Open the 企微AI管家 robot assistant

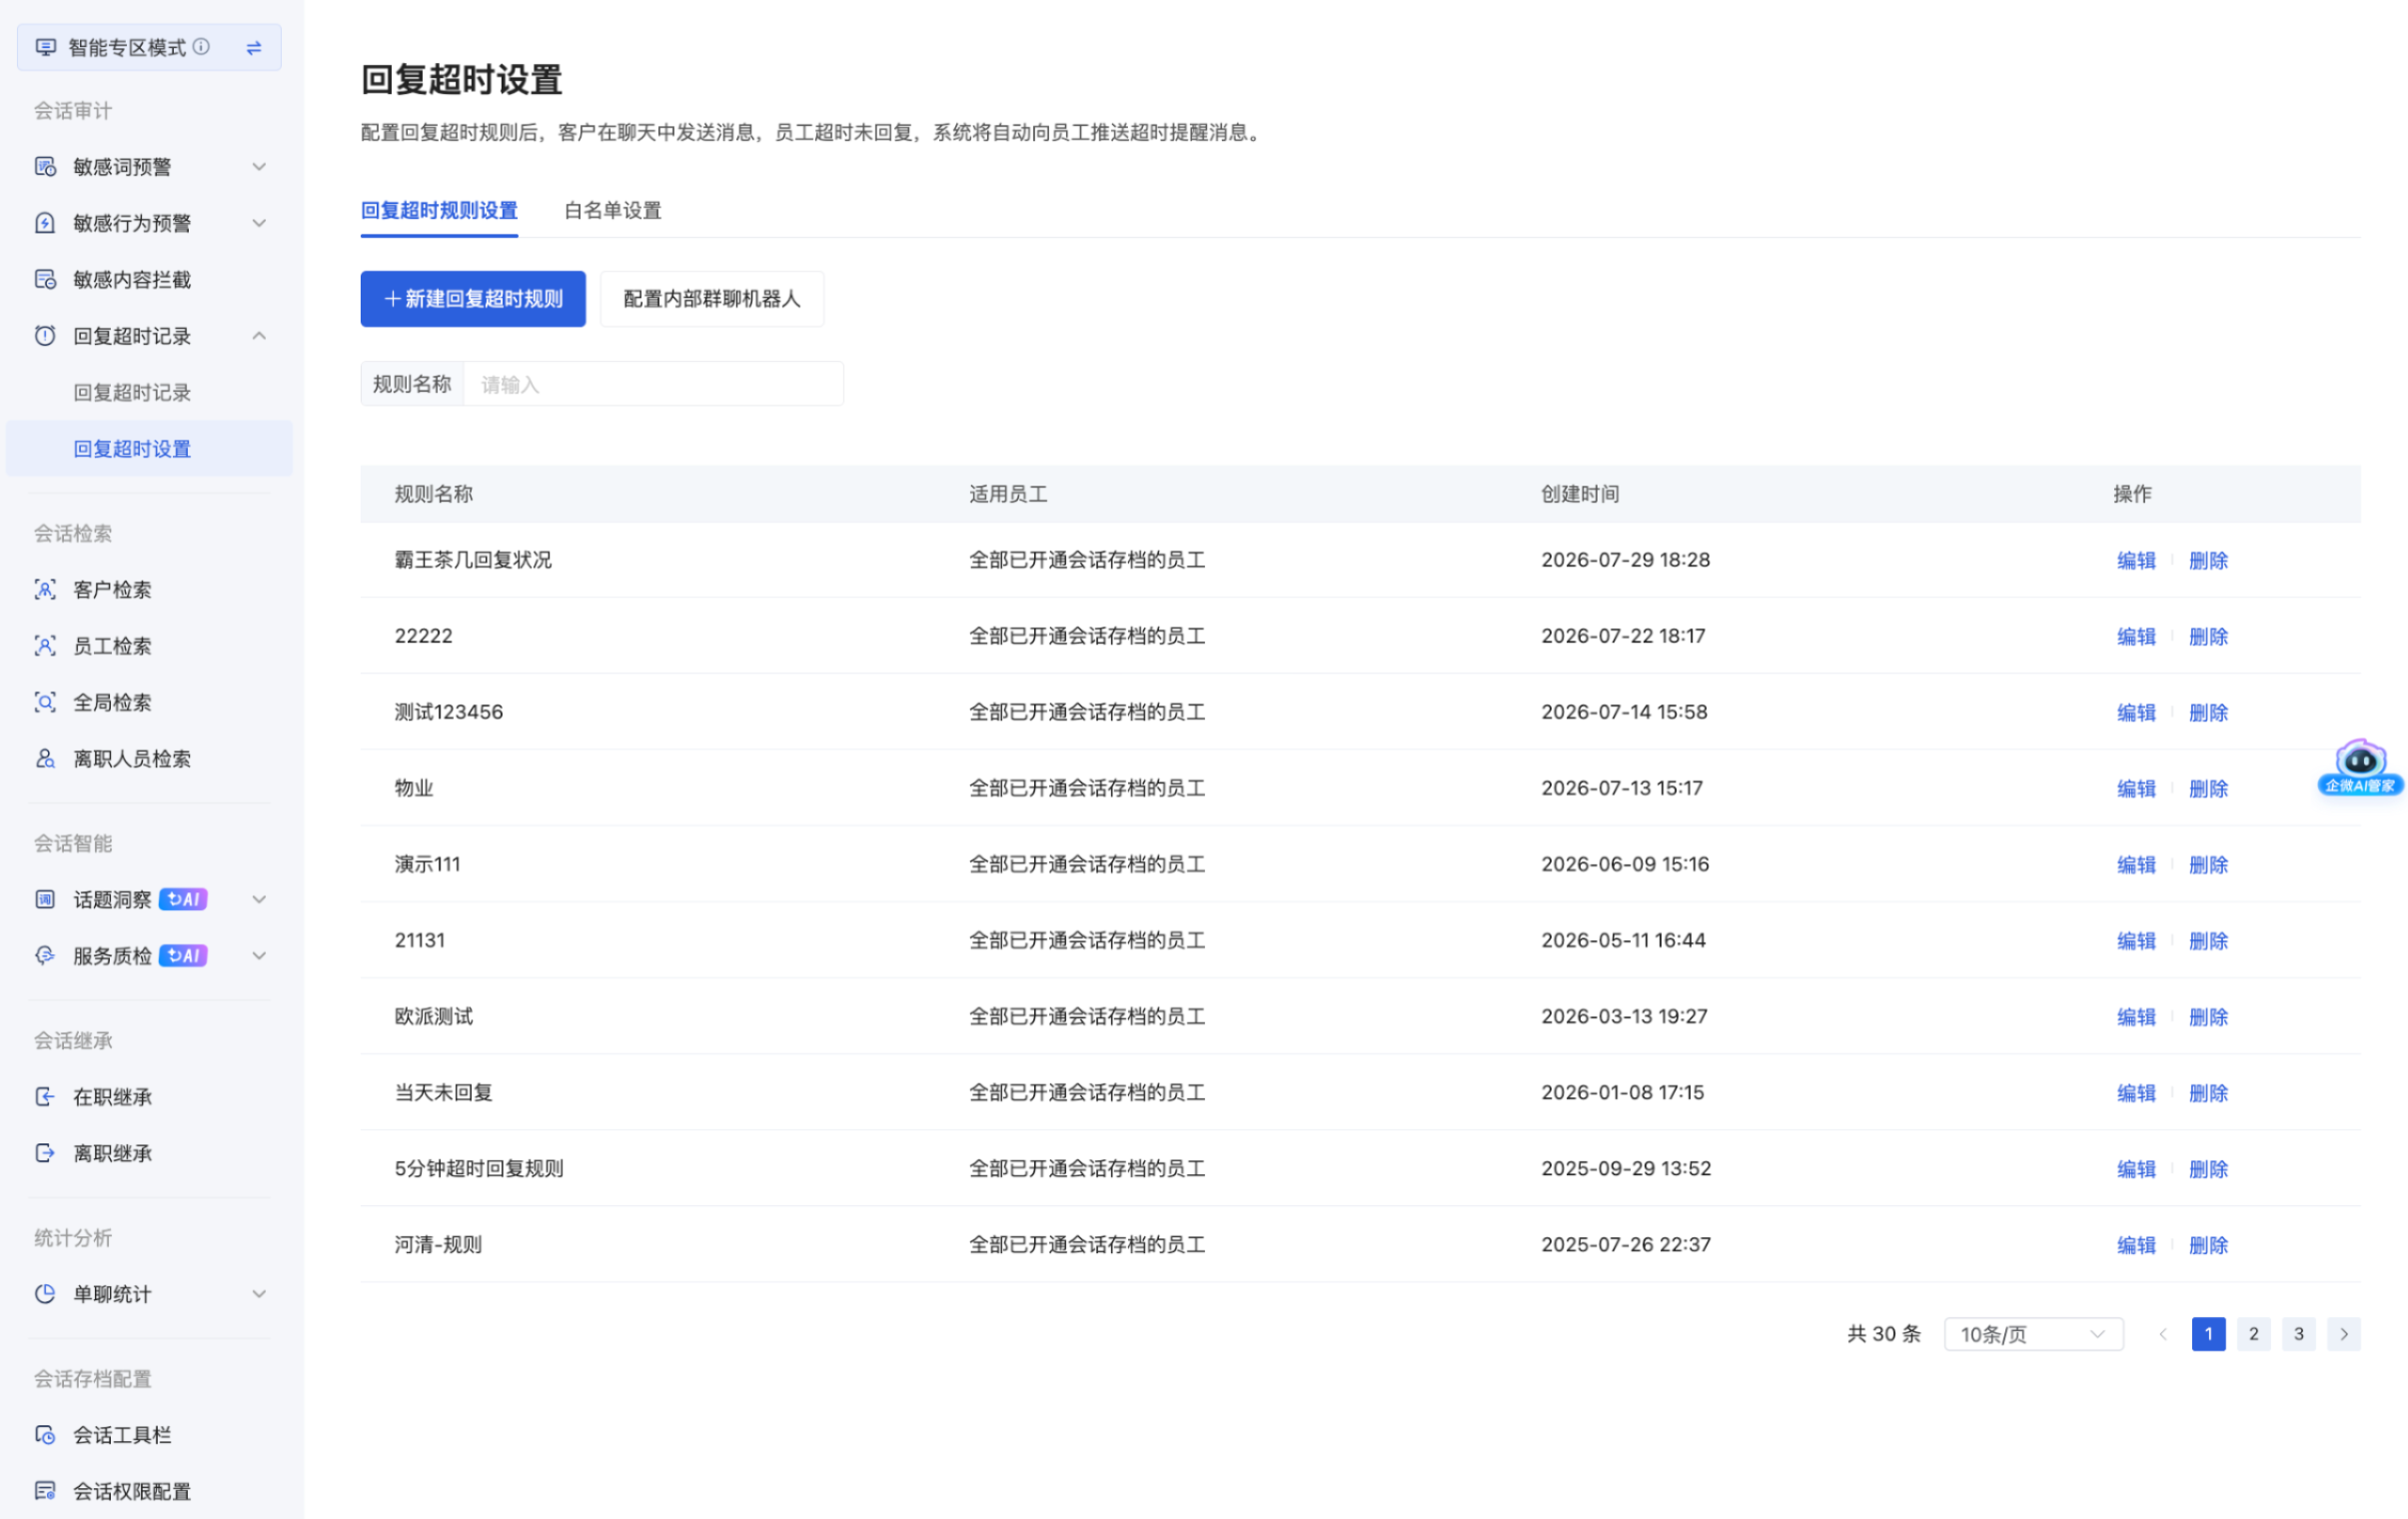tap(2360, 768)
